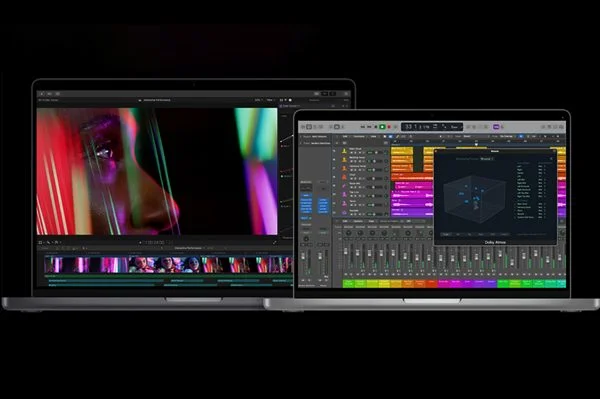Click the first channel fader in the mixer

coord(346,252)
